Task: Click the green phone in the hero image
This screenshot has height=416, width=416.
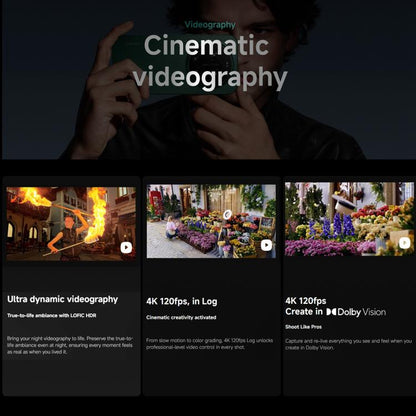Action: coord(174,64)
